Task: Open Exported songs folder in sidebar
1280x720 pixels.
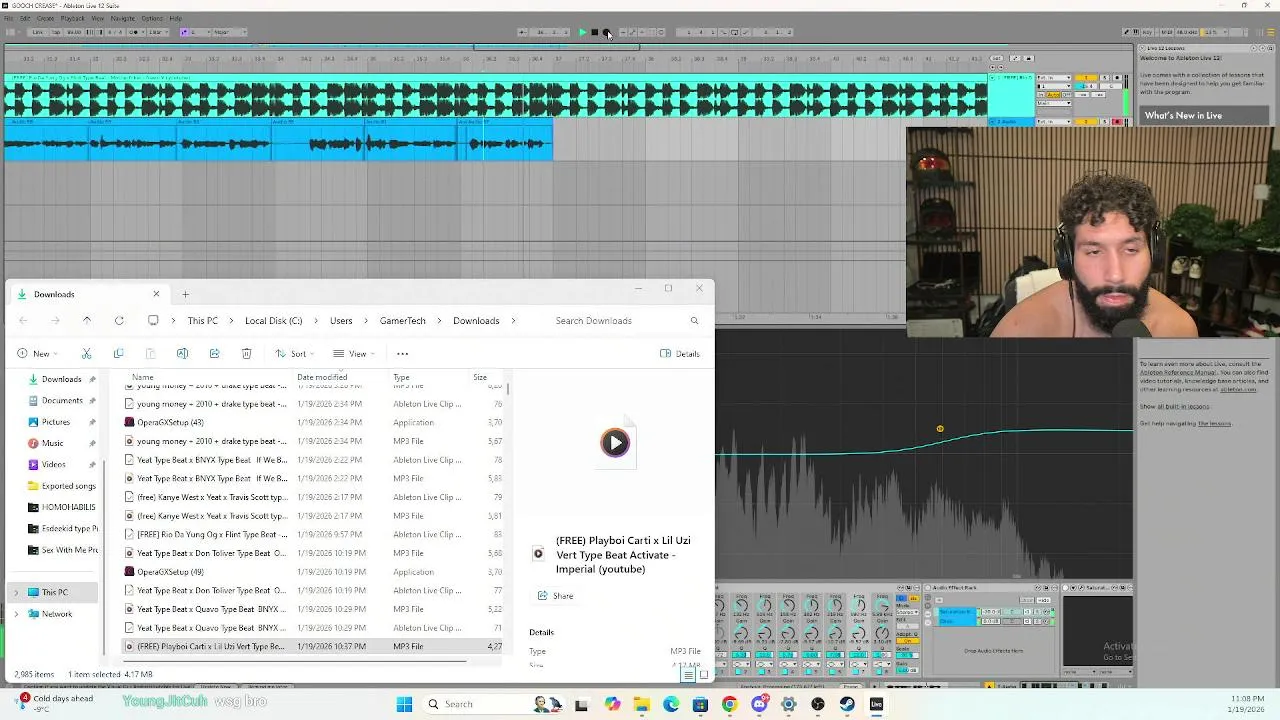Action: click(x=68, y=486)
